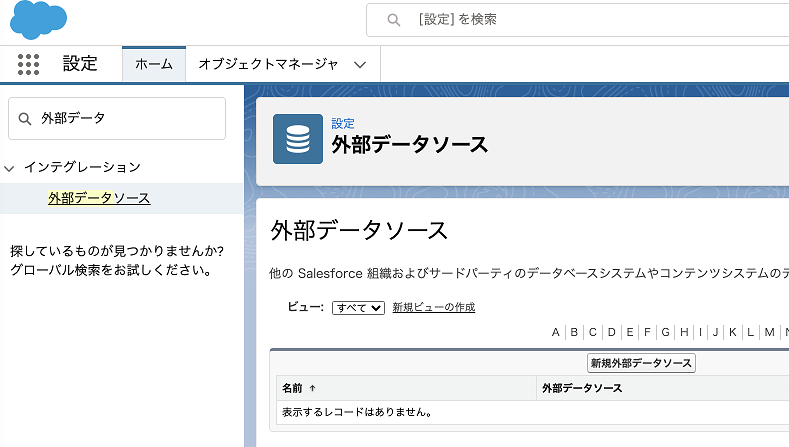Open 外部データソース in the sidebar
Viewport: 789px width, 447px height.
tap(99, 198)
